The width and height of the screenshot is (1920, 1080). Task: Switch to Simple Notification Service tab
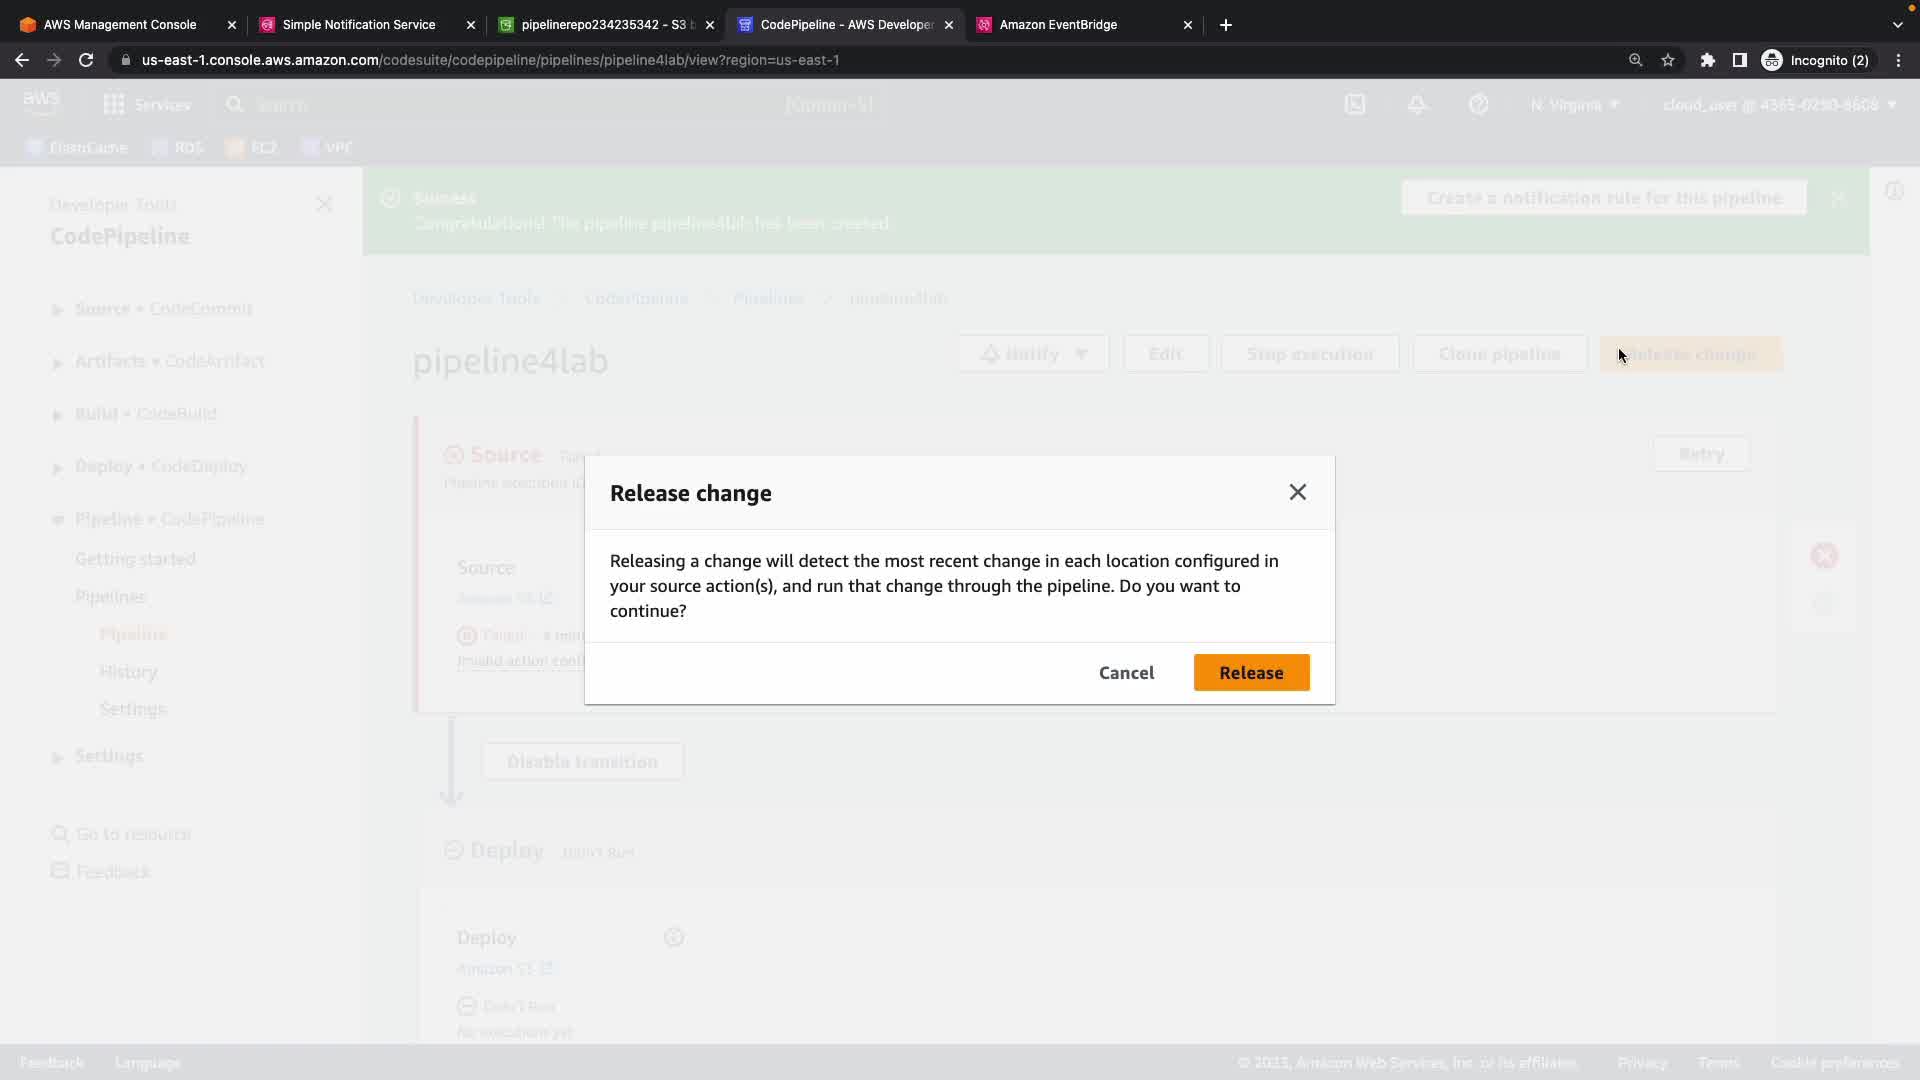point(358,24)
